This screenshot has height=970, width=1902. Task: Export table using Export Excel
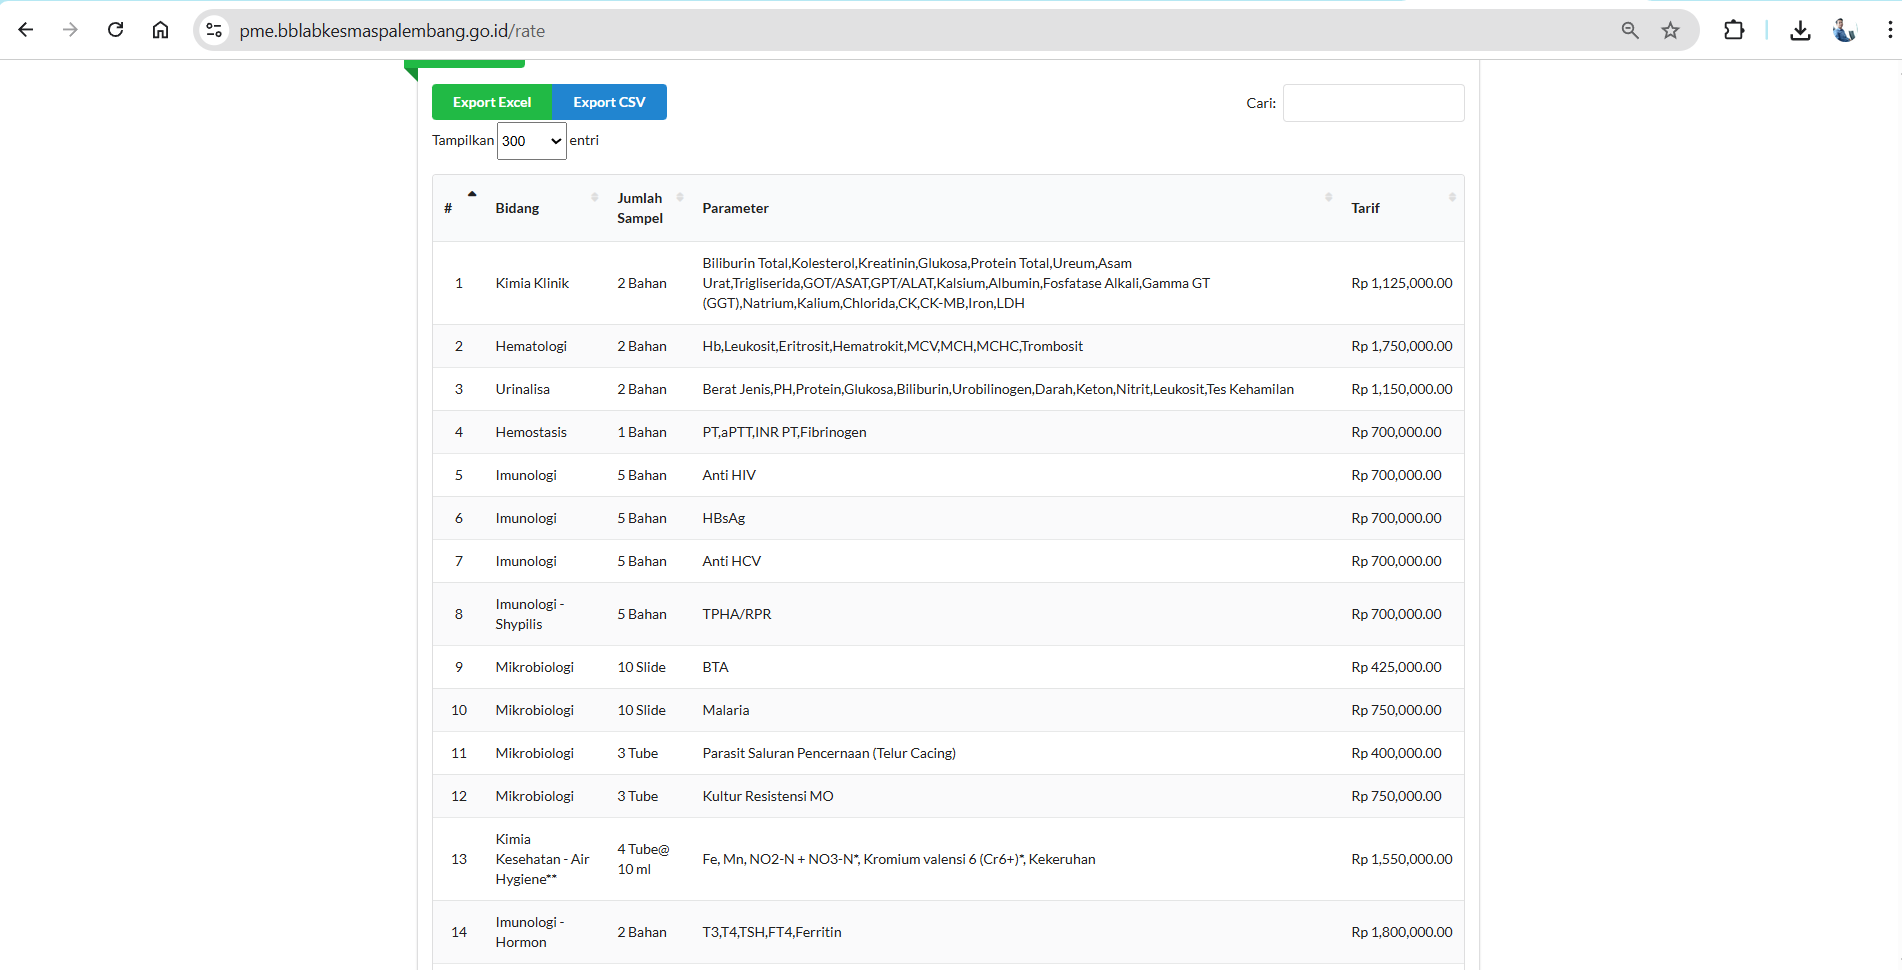tap(491, 102)
